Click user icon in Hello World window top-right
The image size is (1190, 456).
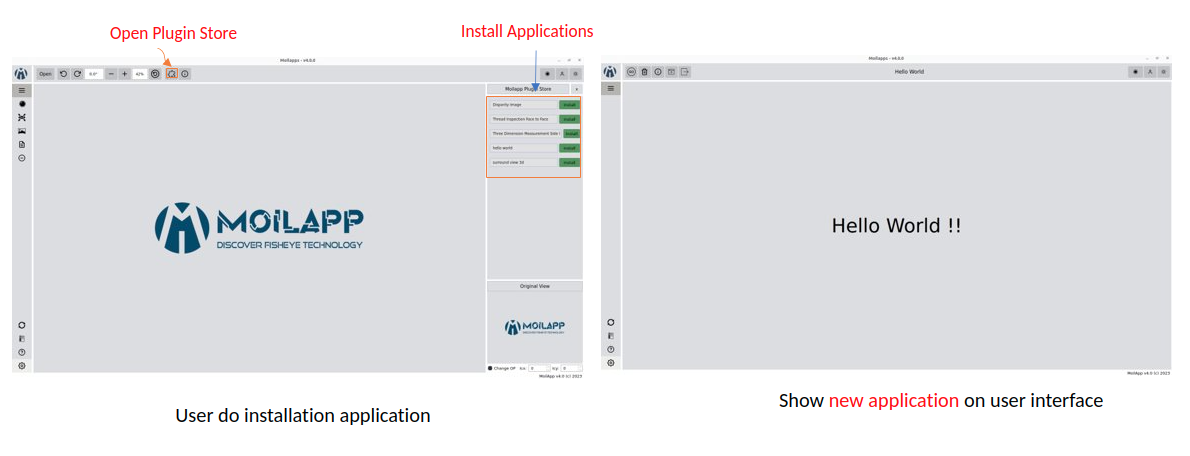[x=1151, y=71]
